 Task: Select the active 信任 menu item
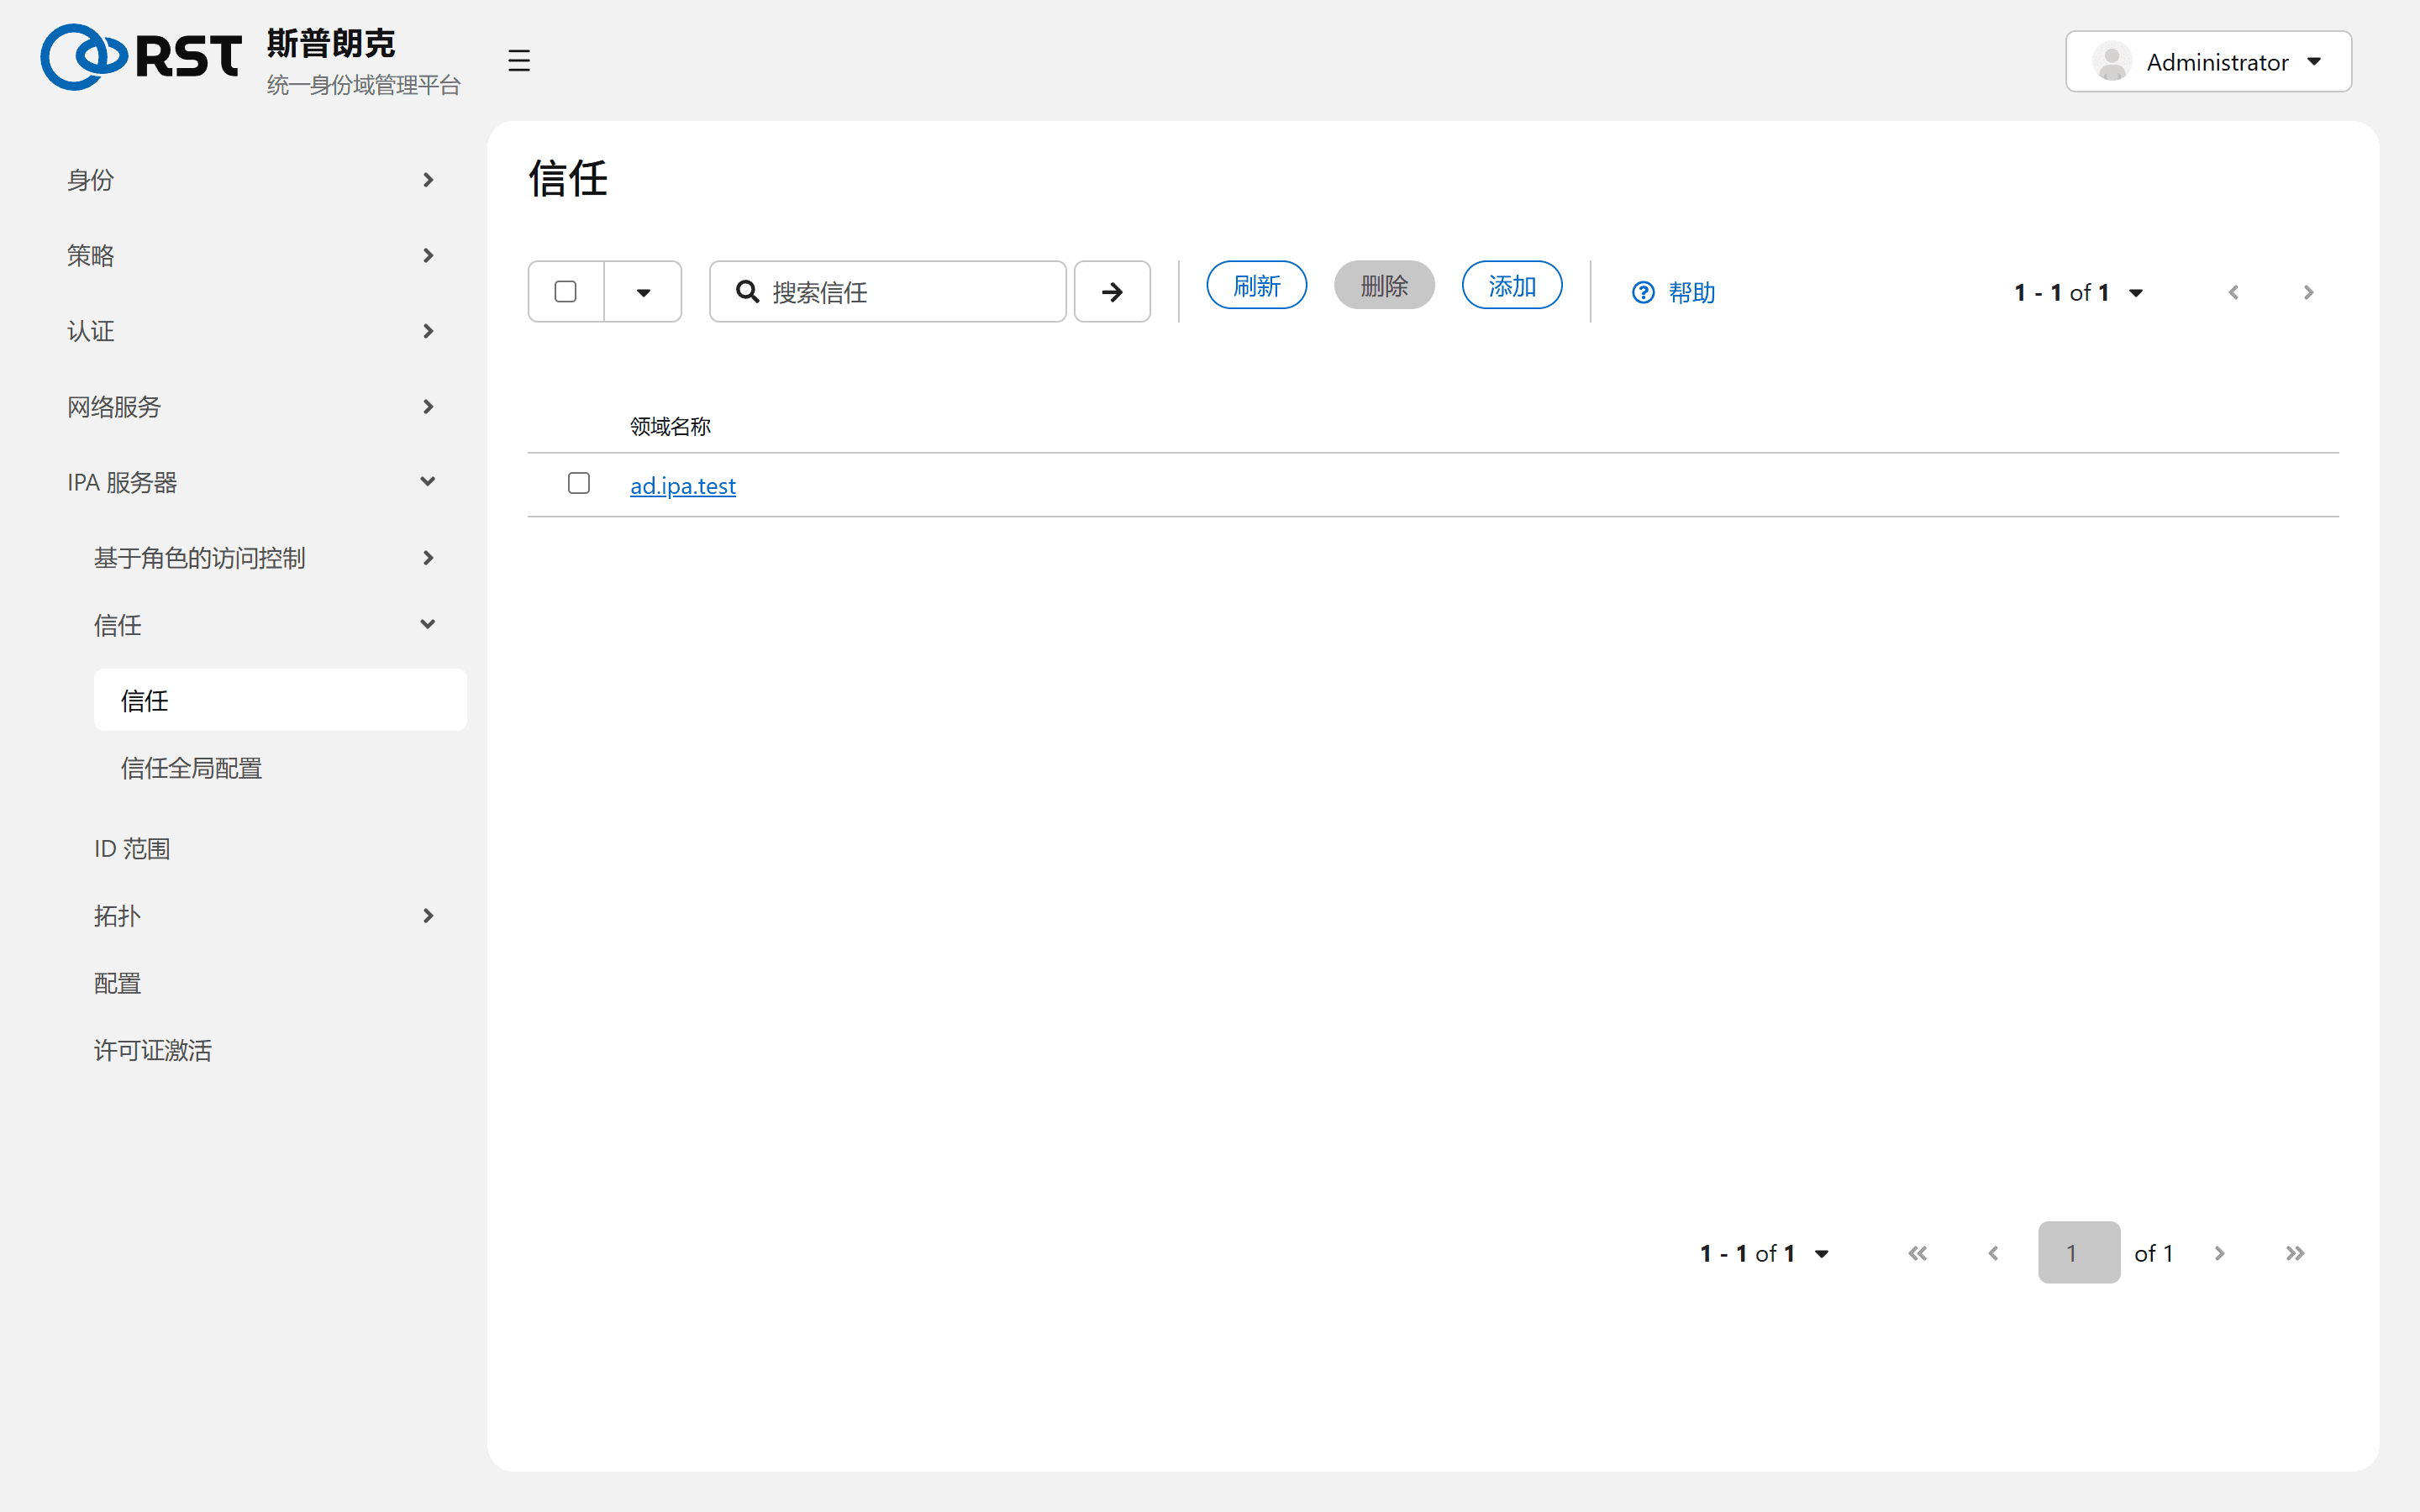280,700
